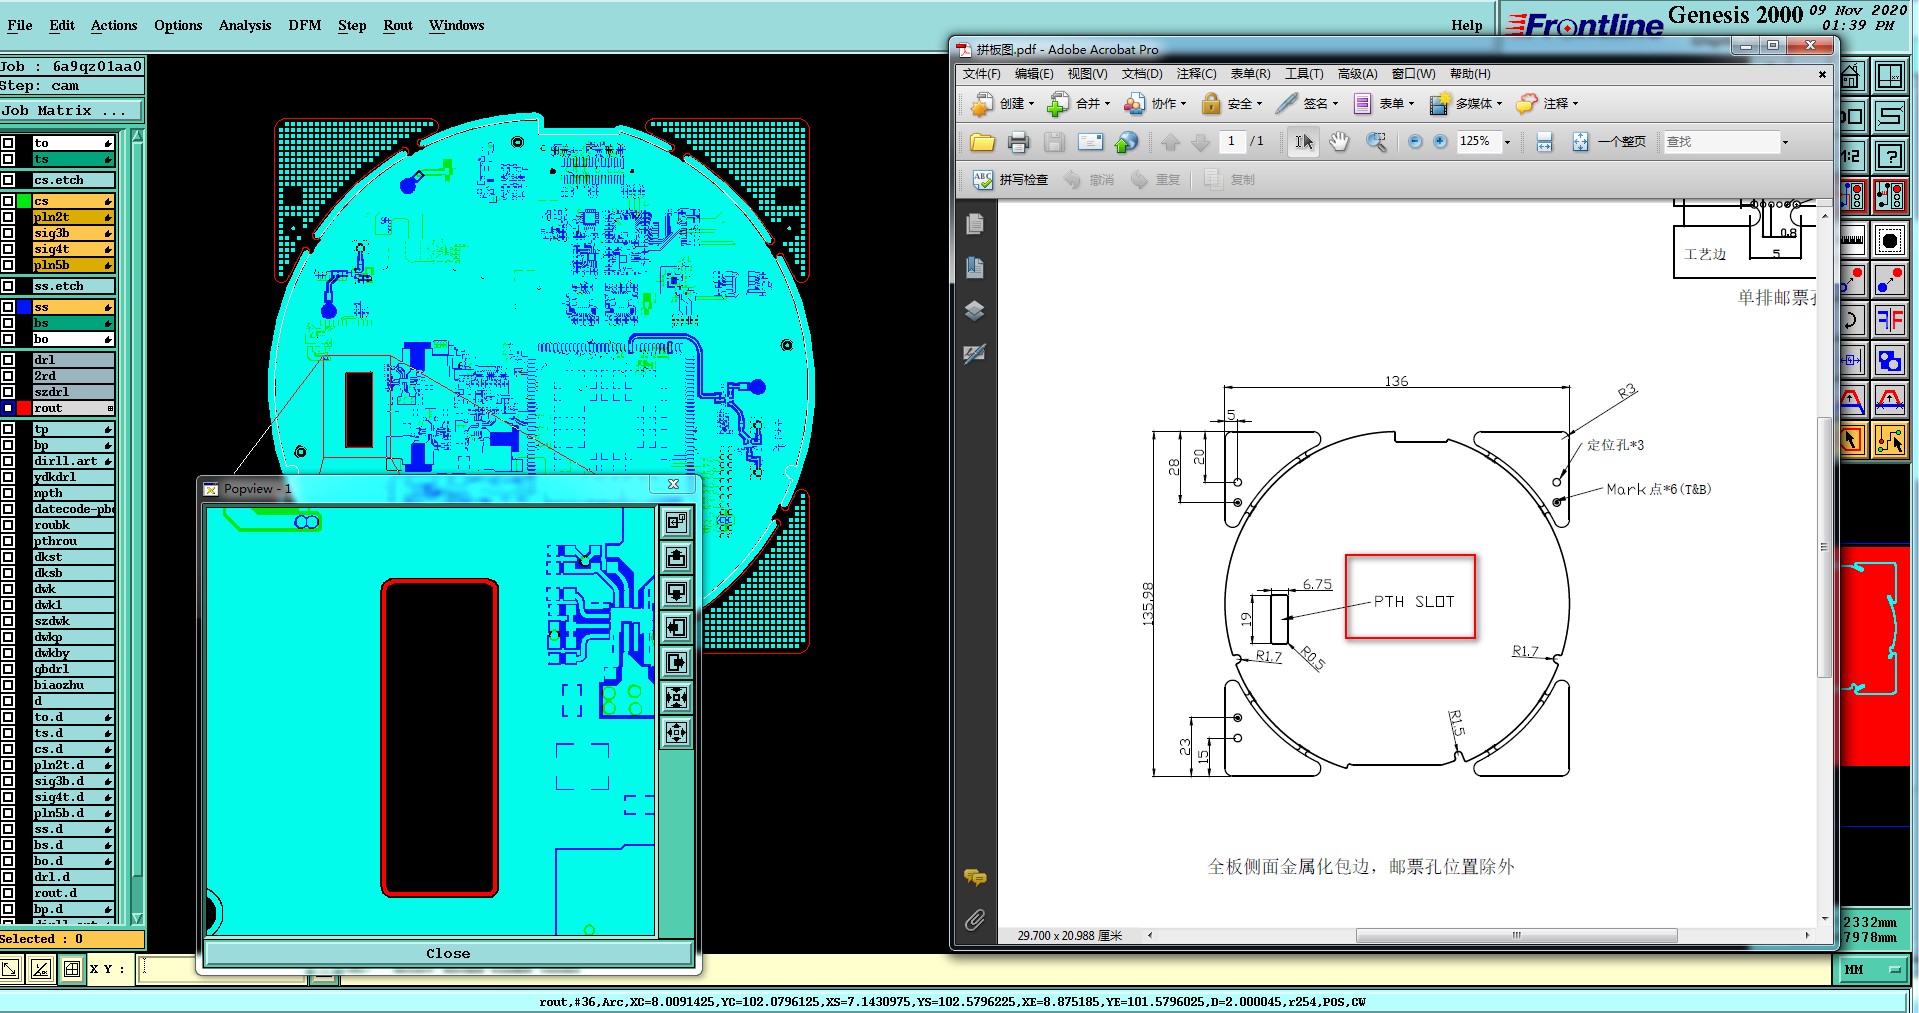This screenshot has height=1013, width=1919.
Task: Click the Popview pan up icon
Action: point(677,557)
